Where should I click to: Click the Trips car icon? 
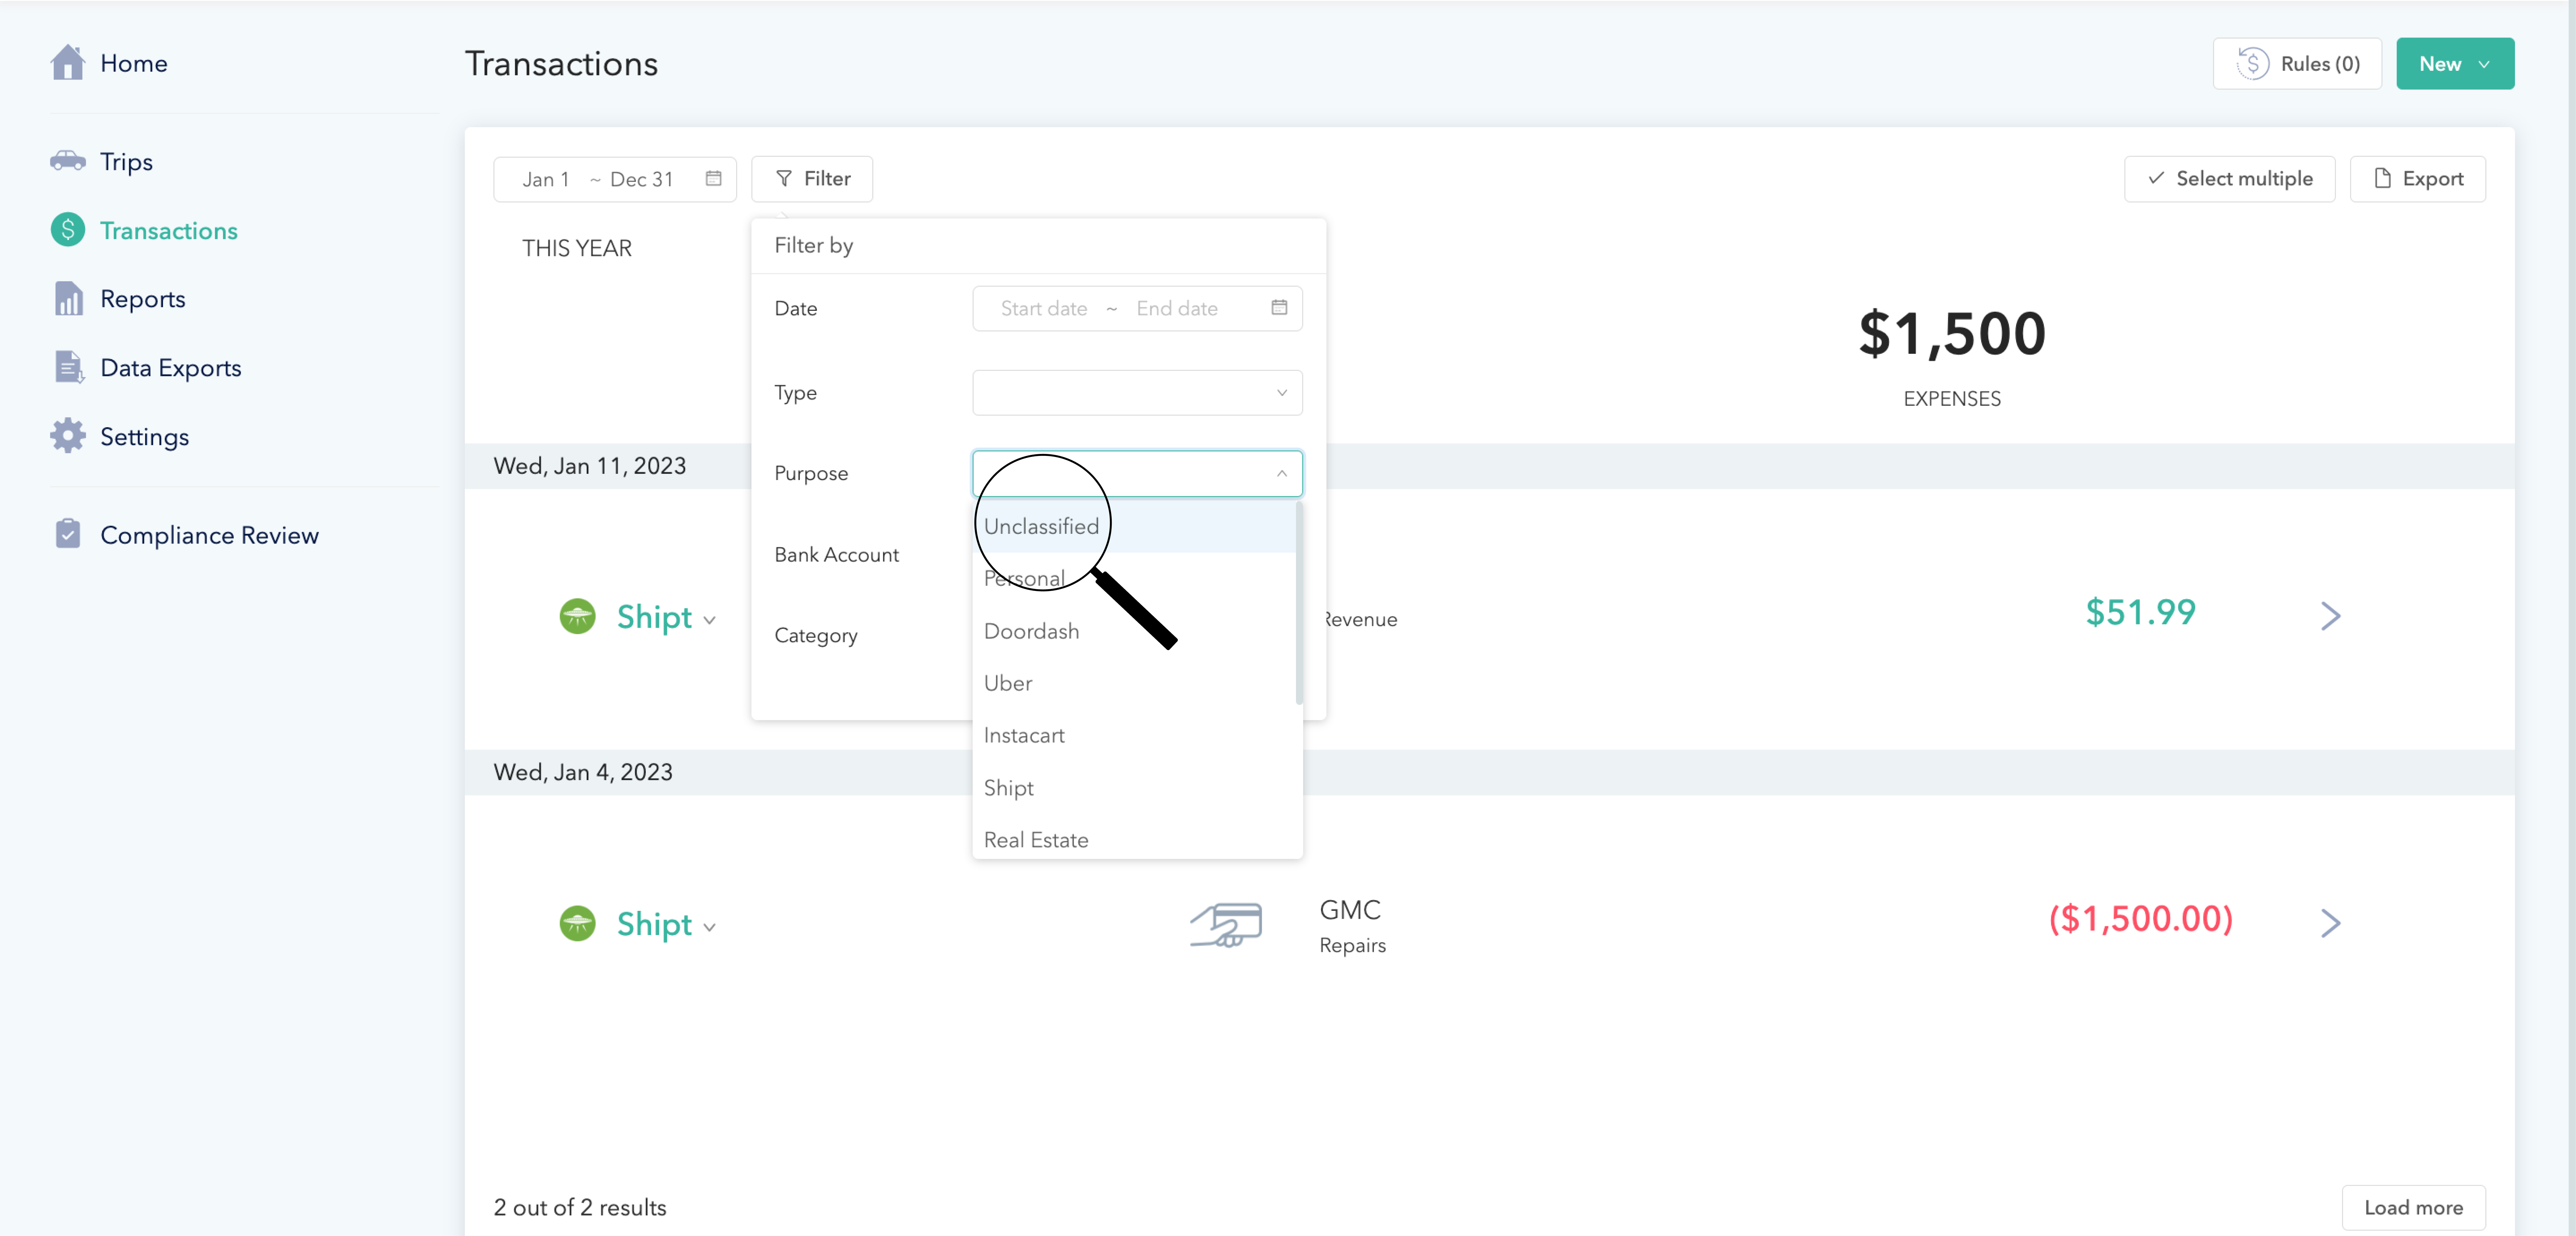click(68, 161)
